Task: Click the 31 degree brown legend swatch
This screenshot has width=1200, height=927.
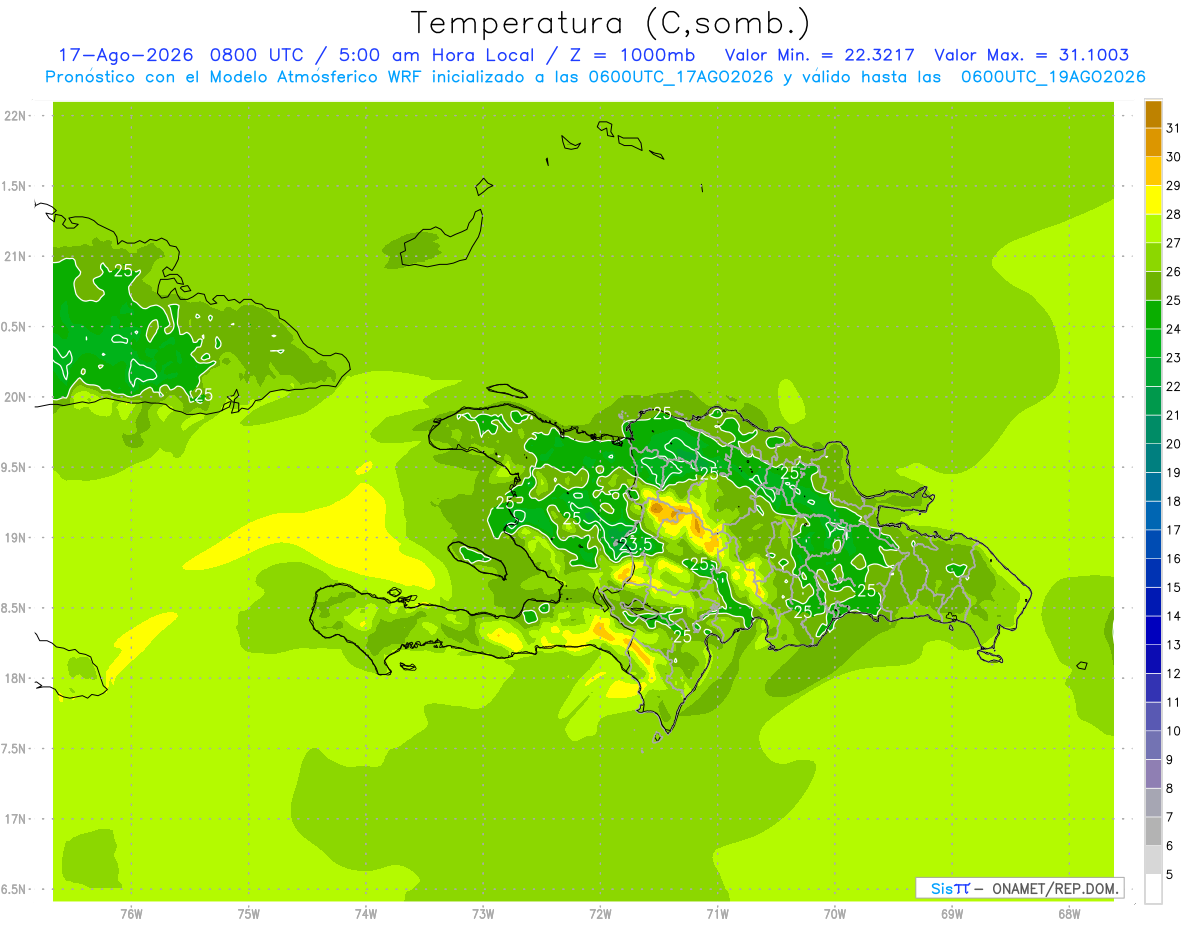Action: (1153, 115)
